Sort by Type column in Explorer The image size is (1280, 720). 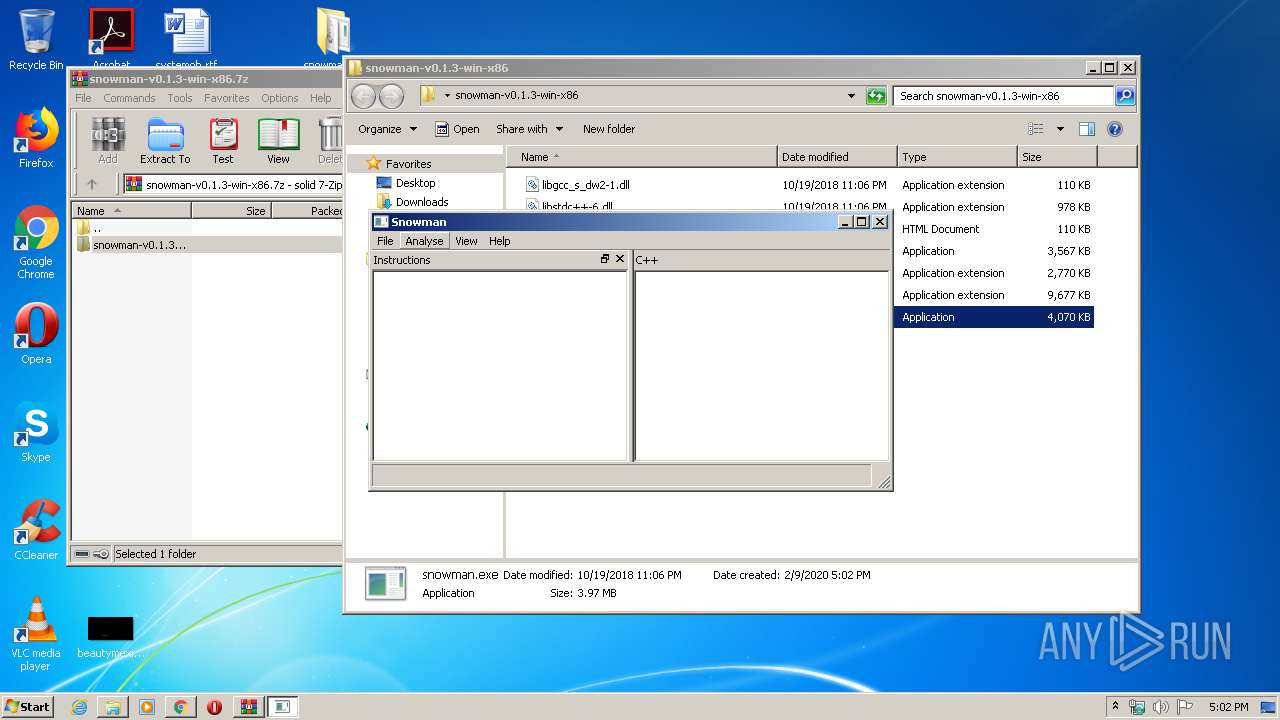click(957, 157)
